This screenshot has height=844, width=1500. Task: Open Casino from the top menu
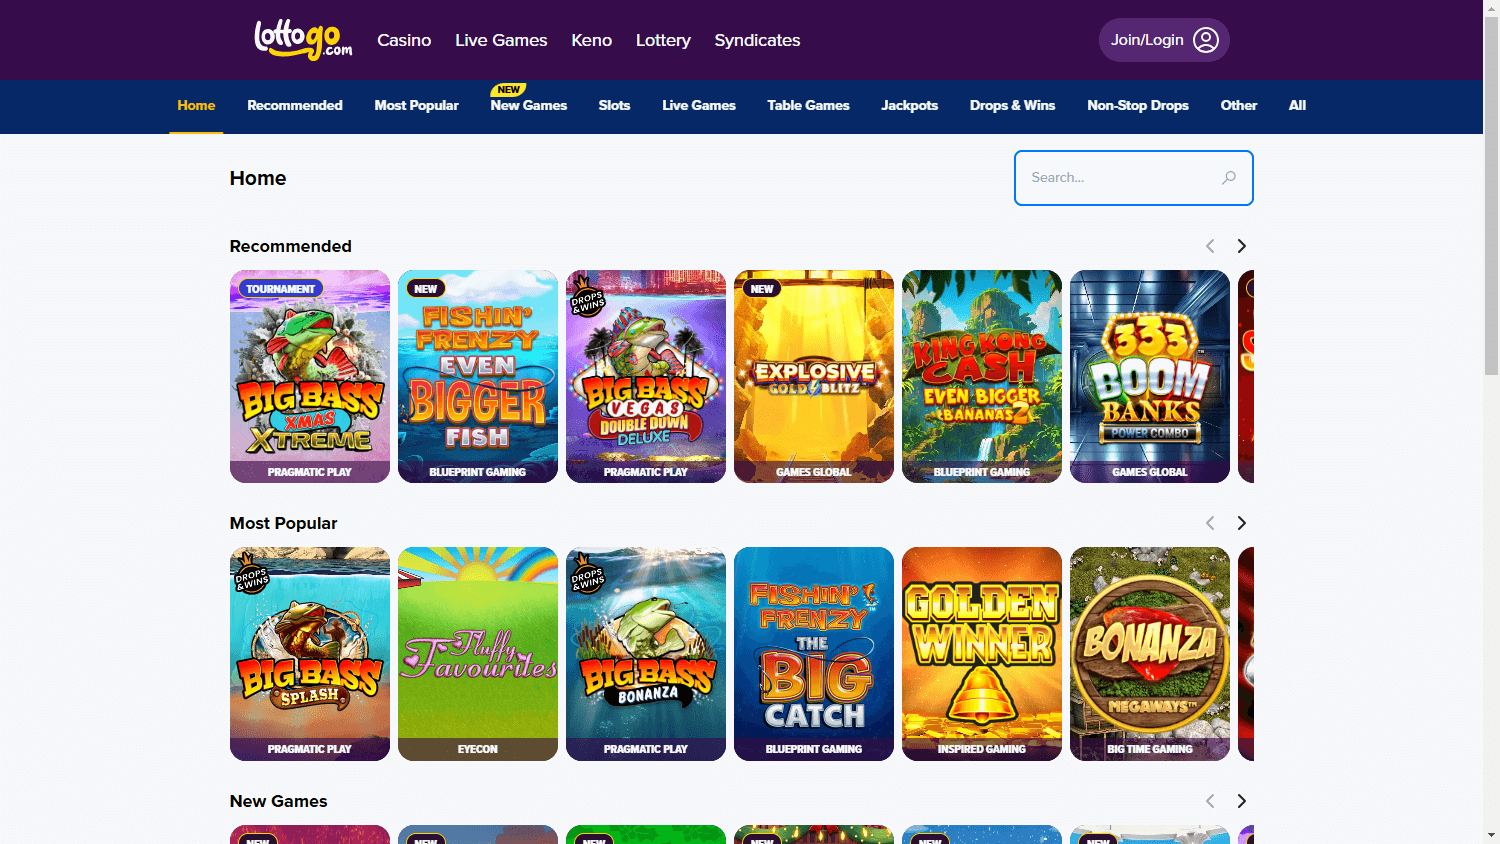pyautogui.click(x=404, y=40)
